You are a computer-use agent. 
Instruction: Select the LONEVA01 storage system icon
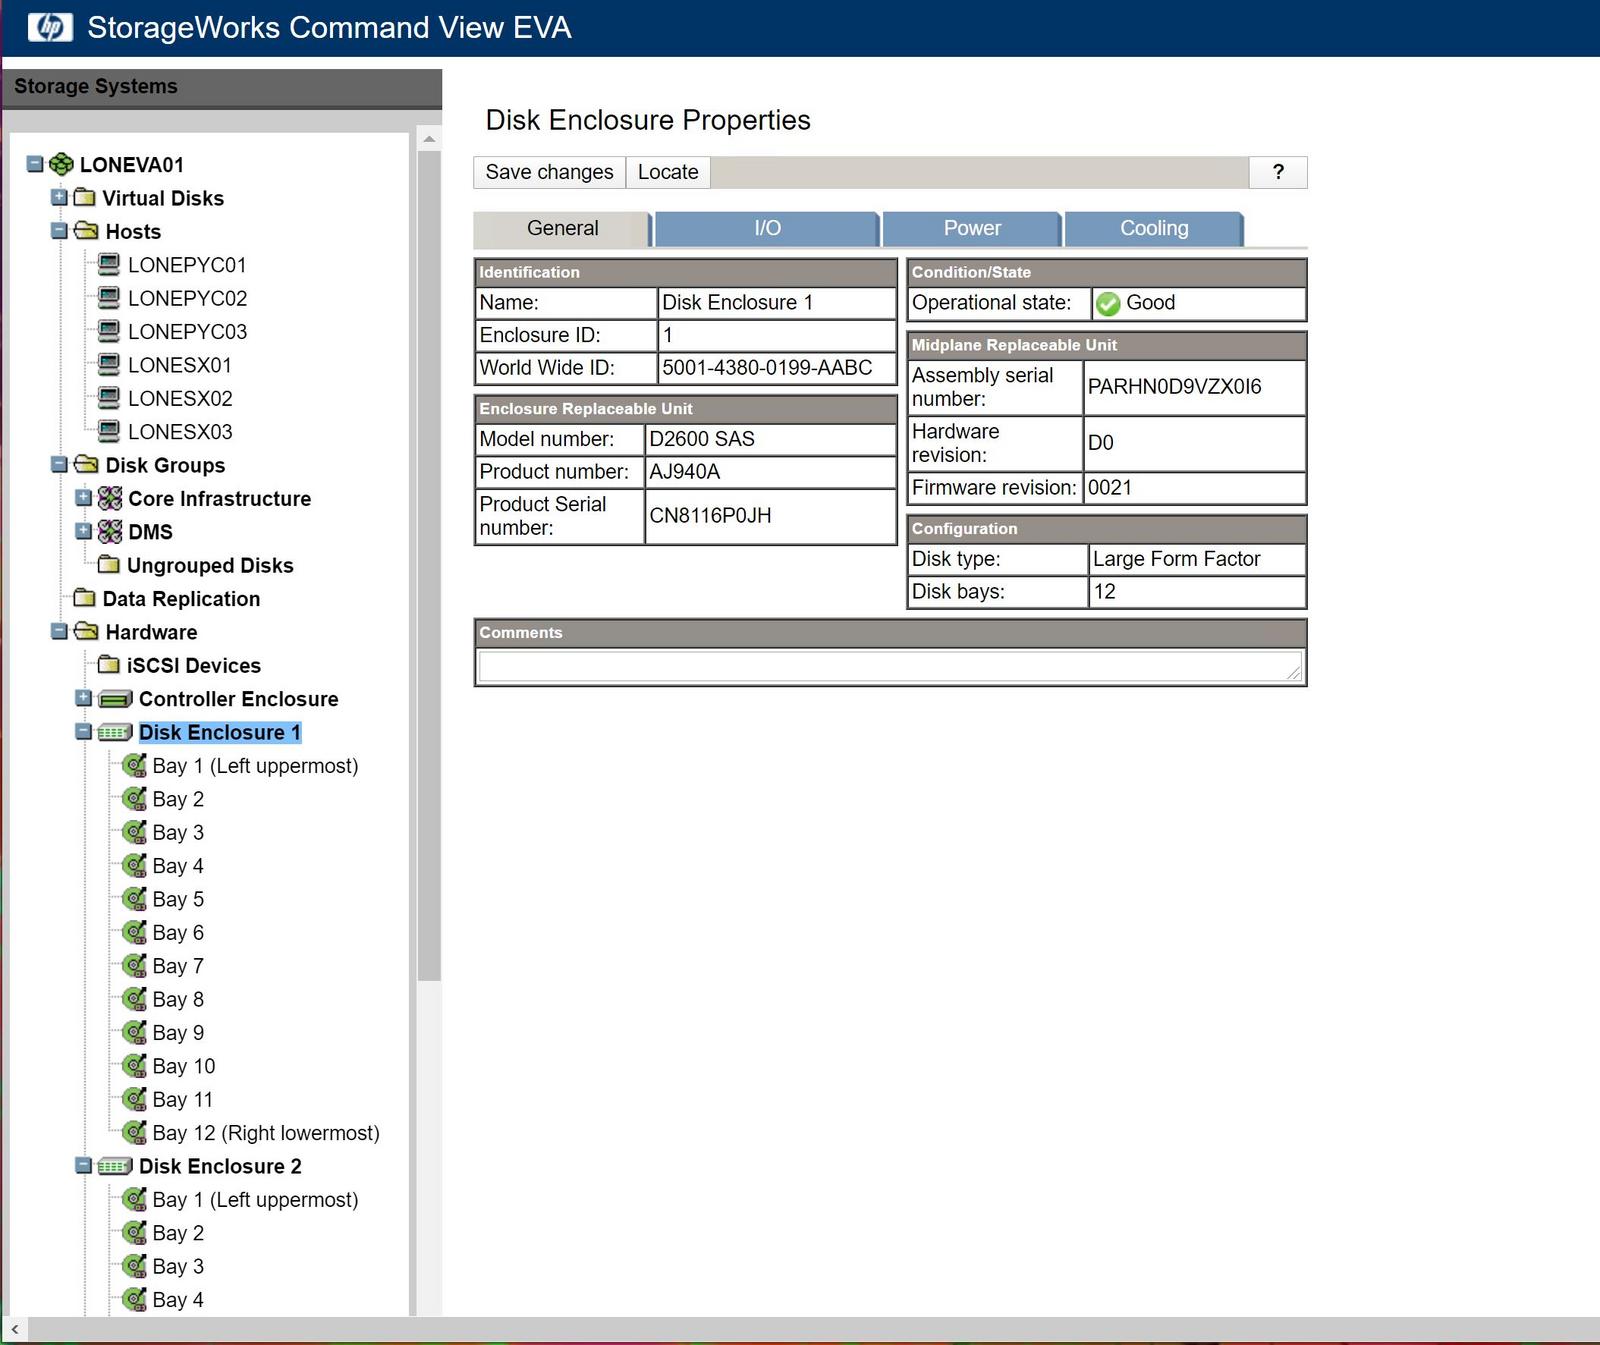pyautogui.click(x=61, y=164)
